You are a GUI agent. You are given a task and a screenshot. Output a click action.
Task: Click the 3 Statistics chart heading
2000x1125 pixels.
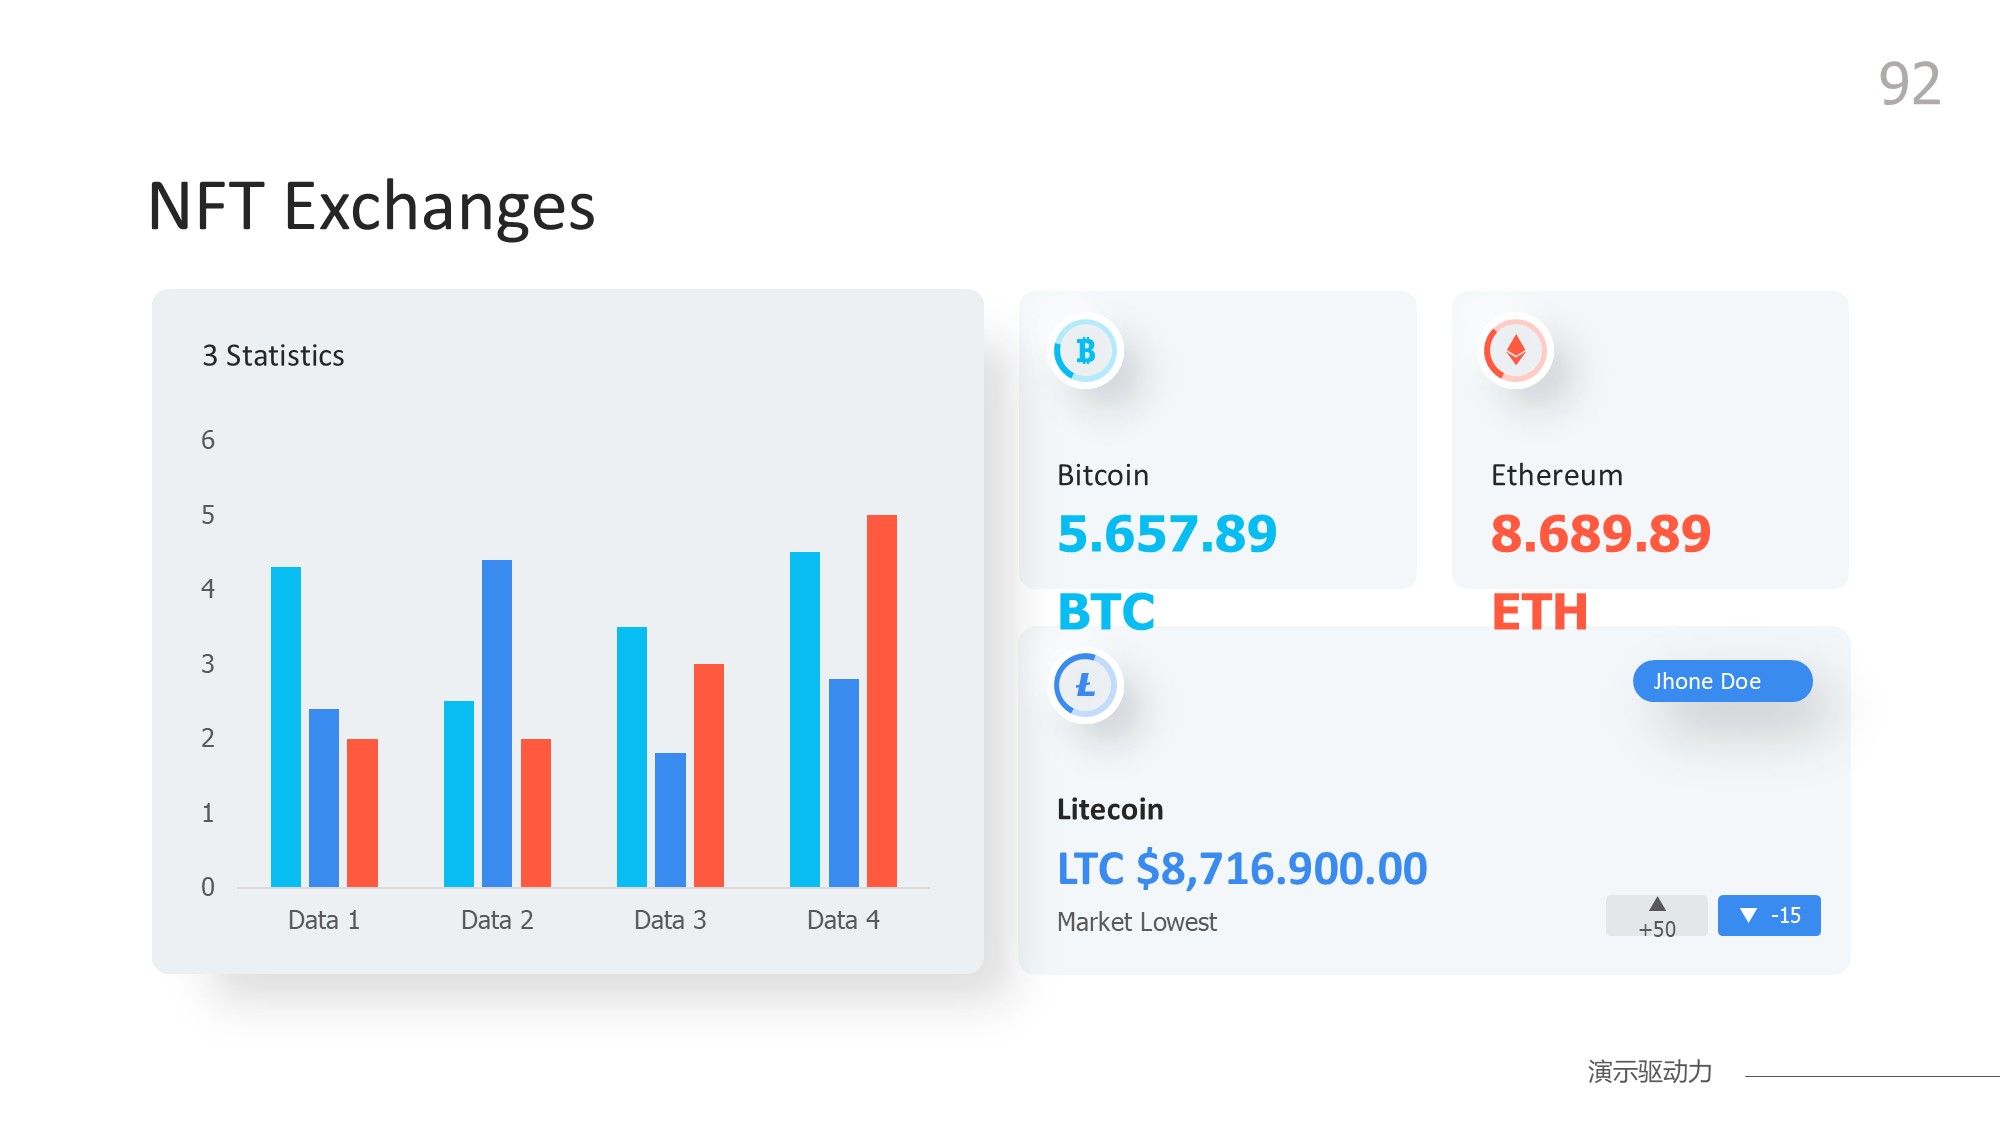click(273, 356)
